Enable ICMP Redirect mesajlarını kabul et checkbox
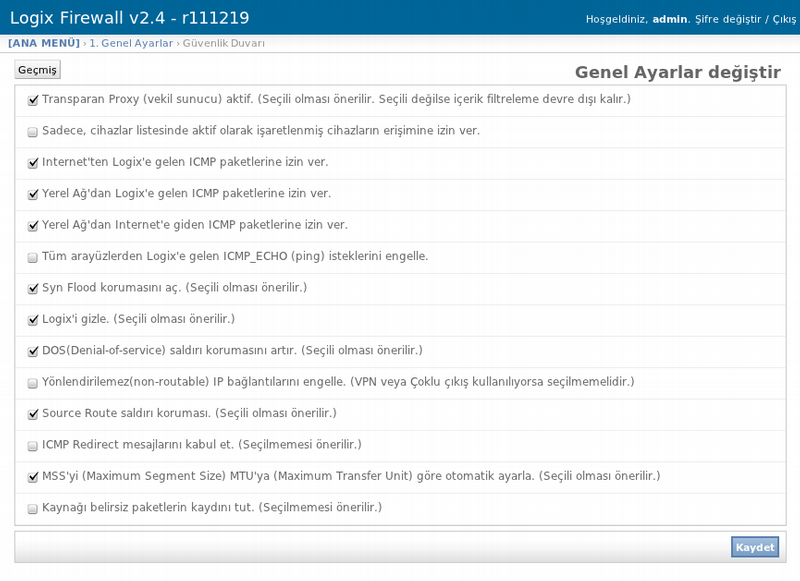The image size is (800, 581). (x=33, y=446)
